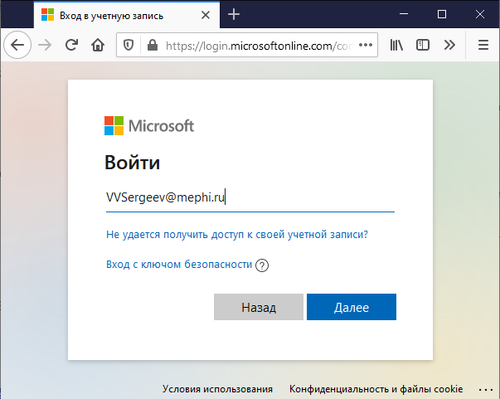Maximize the browser window
Viewport: 500px width, 399px height.
tap(442, 14)
